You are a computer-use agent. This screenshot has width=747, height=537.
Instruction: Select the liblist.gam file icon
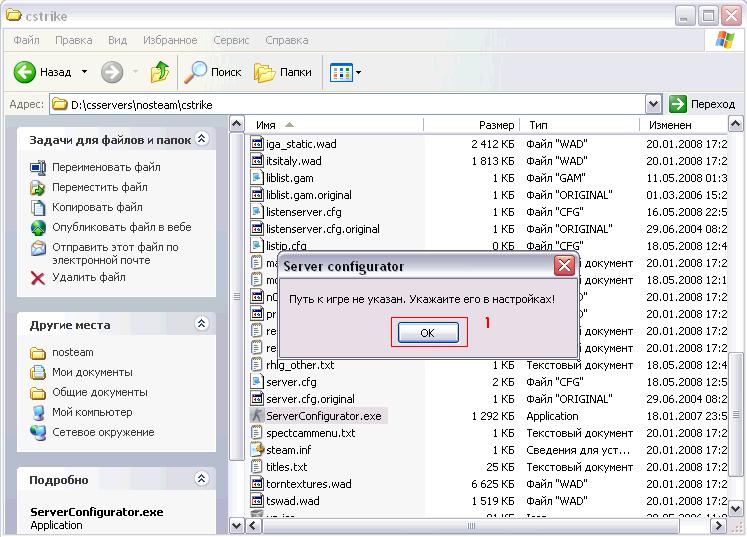point(257,178)
